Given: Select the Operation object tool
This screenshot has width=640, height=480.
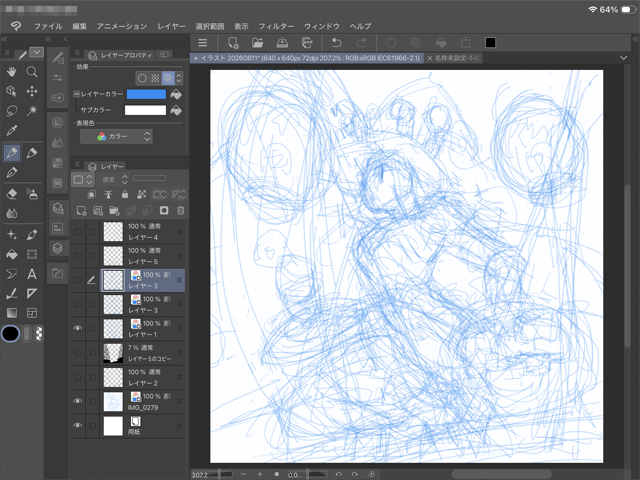Looking at the screenshot, I should point(12,91).
